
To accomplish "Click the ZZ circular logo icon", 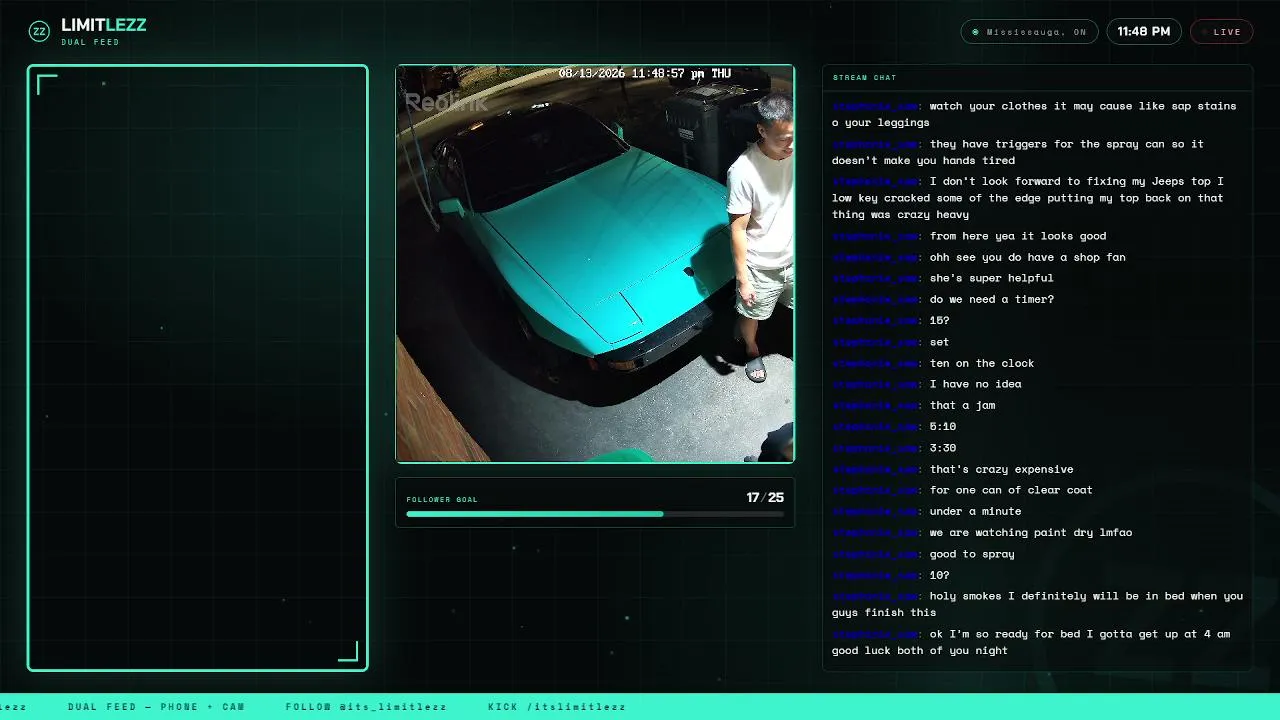I will [39, 31].
